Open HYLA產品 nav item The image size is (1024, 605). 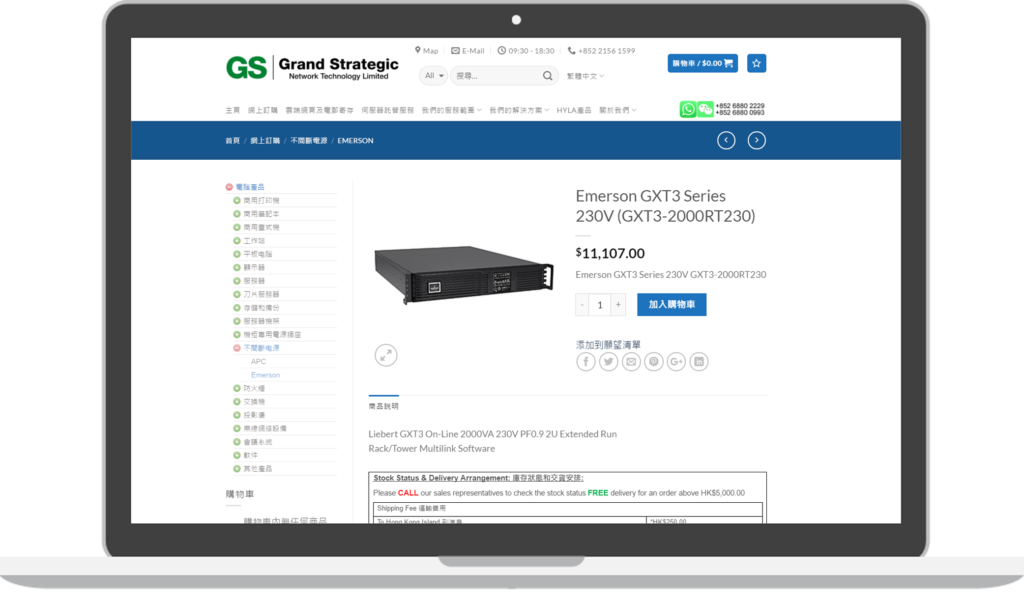tap(574, 110)
